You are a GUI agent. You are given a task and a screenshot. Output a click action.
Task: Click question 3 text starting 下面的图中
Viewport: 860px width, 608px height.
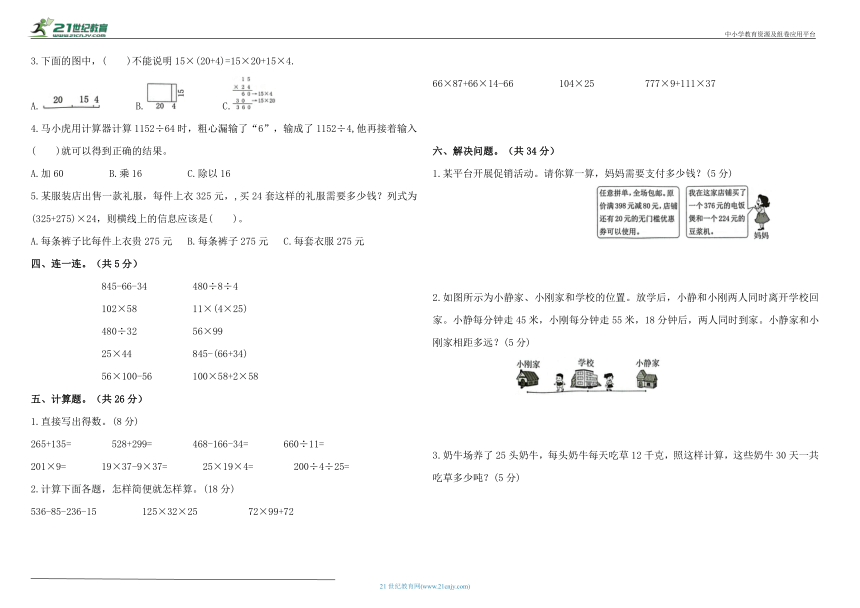pos(162,61)
